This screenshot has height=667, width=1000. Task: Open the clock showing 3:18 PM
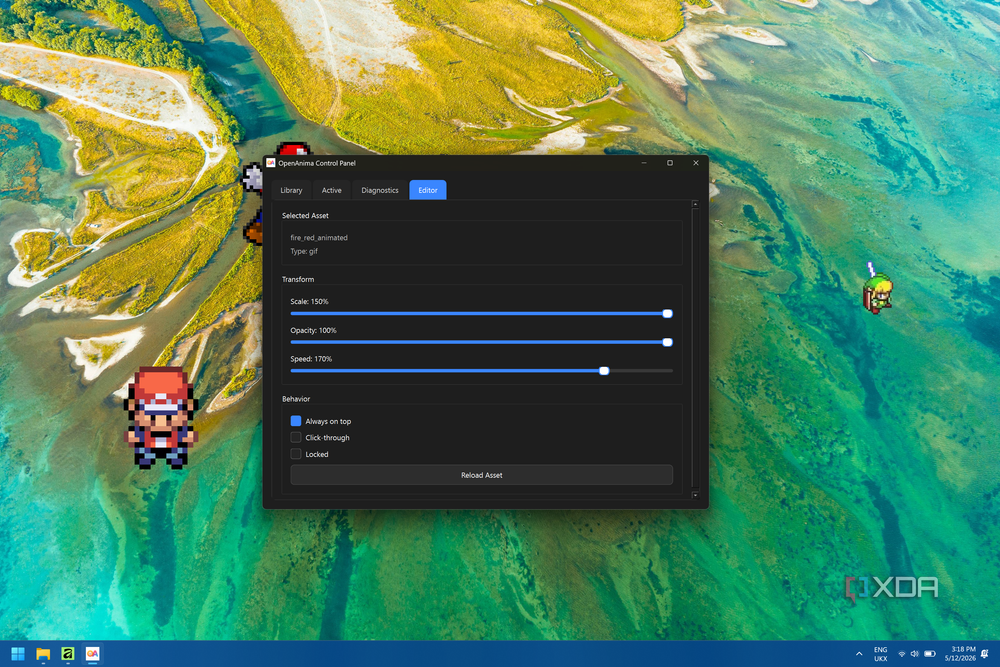coord(960,654)
